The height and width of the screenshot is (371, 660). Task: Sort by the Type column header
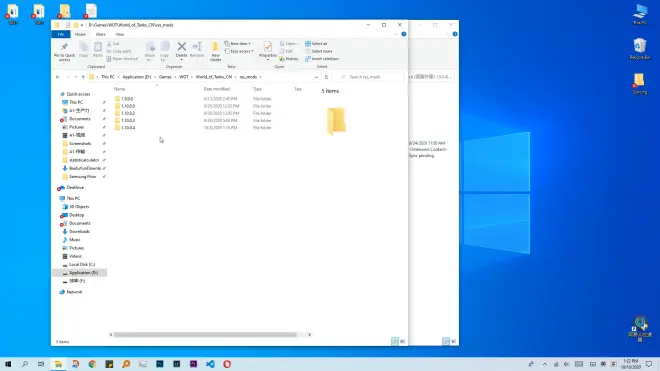(257, 89)
